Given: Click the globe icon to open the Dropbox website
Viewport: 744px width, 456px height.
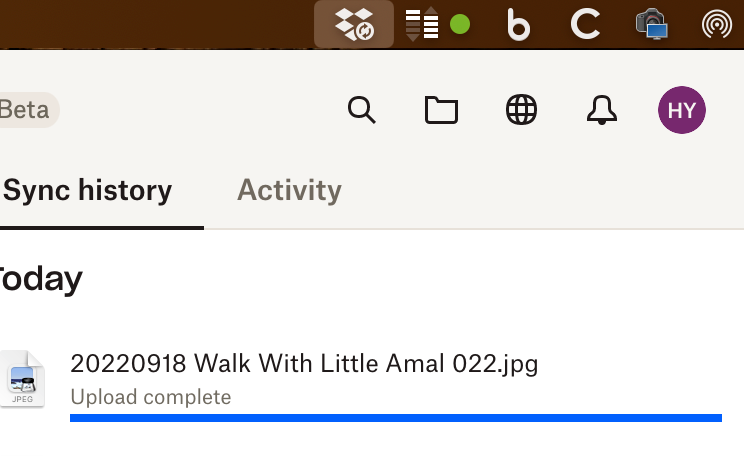Looking at the screenshot, I should tap(521, 110).
